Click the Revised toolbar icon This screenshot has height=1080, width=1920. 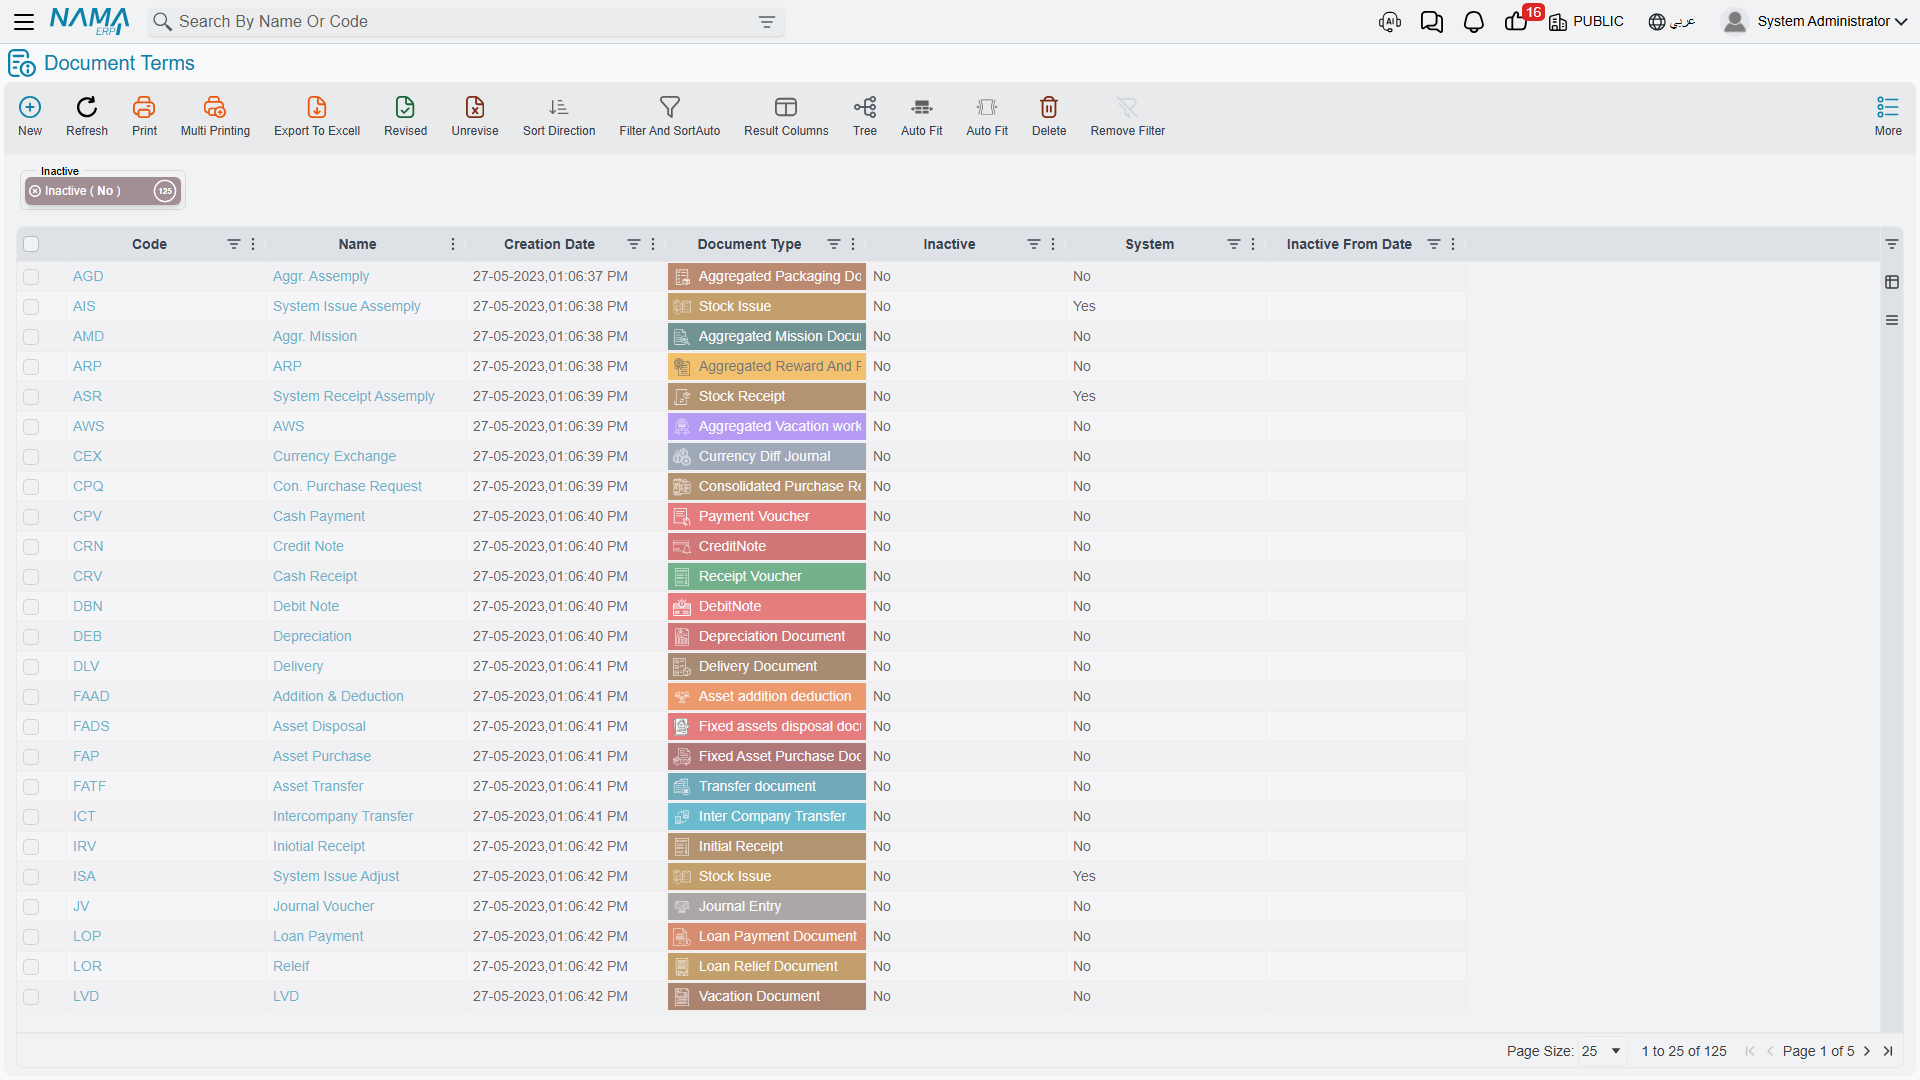click(405, 107)
